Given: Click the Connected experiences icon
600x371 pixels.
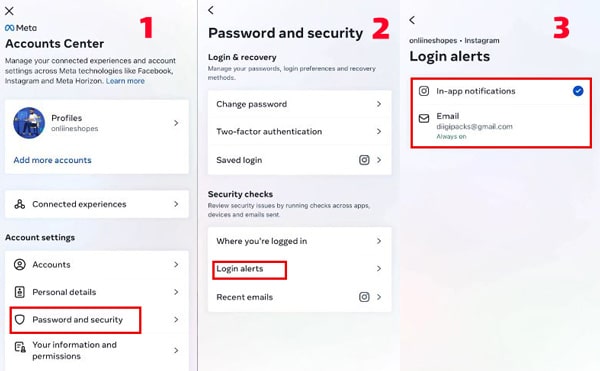Looking at the screenshot, I should [x=20, y=204].
